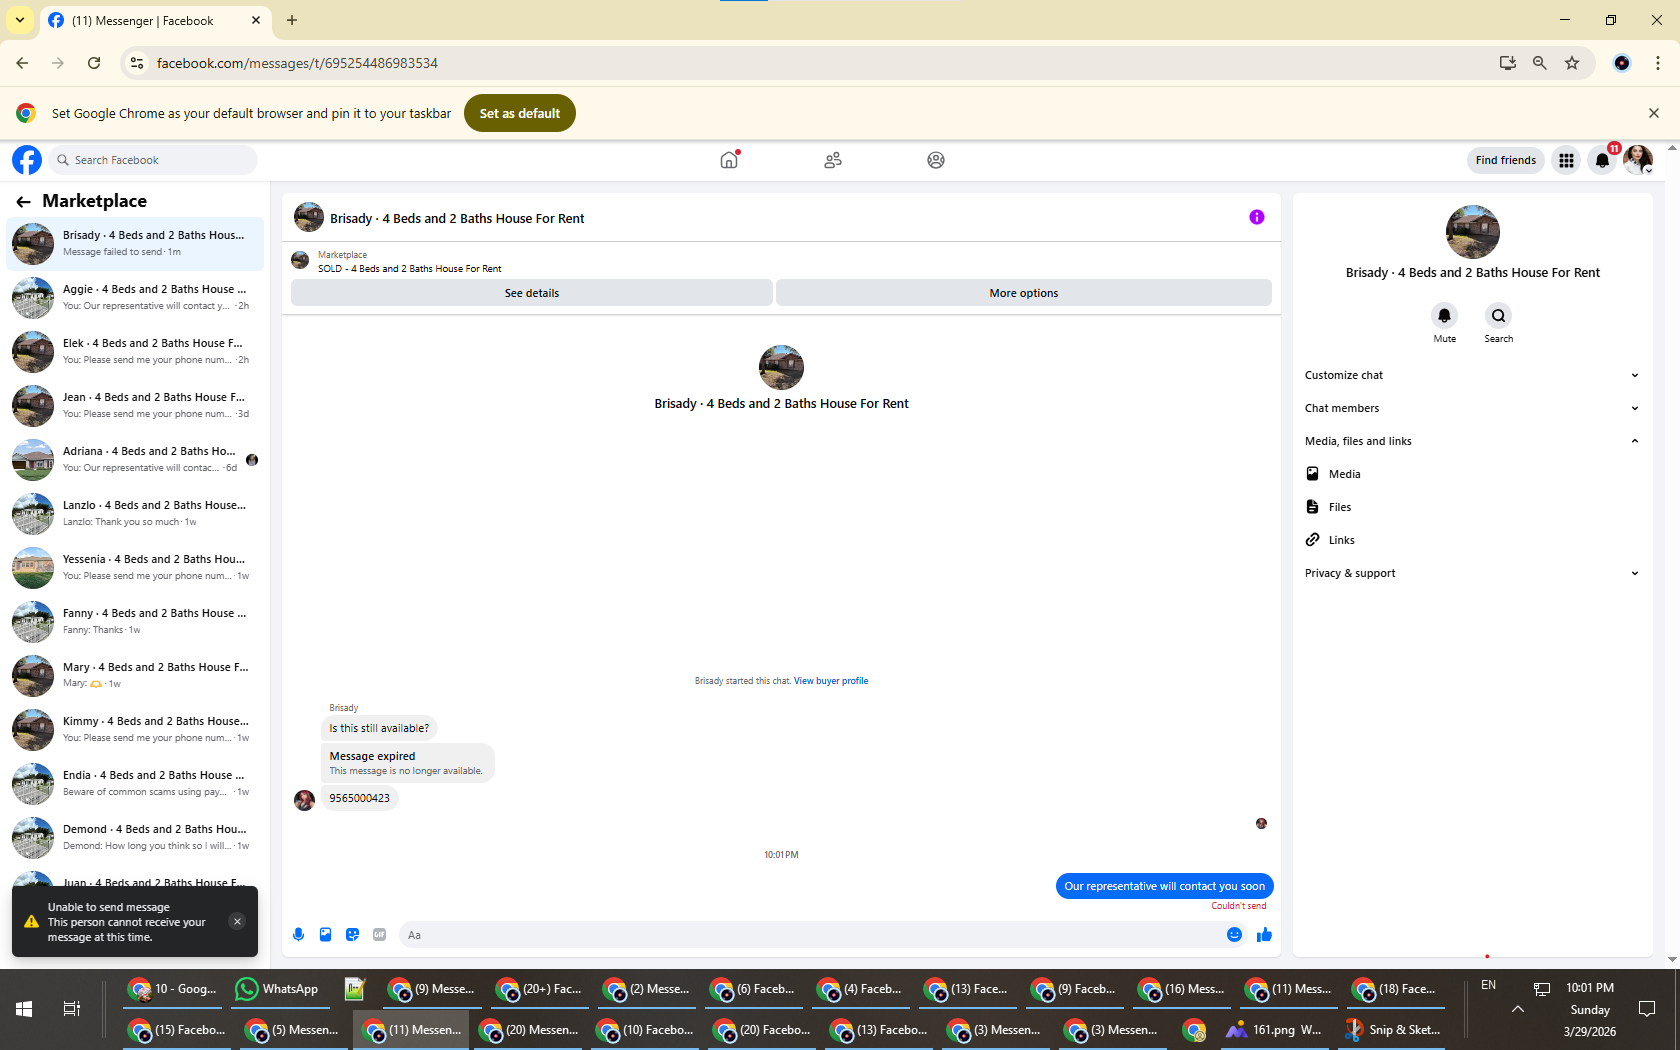Close the Chrome default browser banner

click(1654, 113)
